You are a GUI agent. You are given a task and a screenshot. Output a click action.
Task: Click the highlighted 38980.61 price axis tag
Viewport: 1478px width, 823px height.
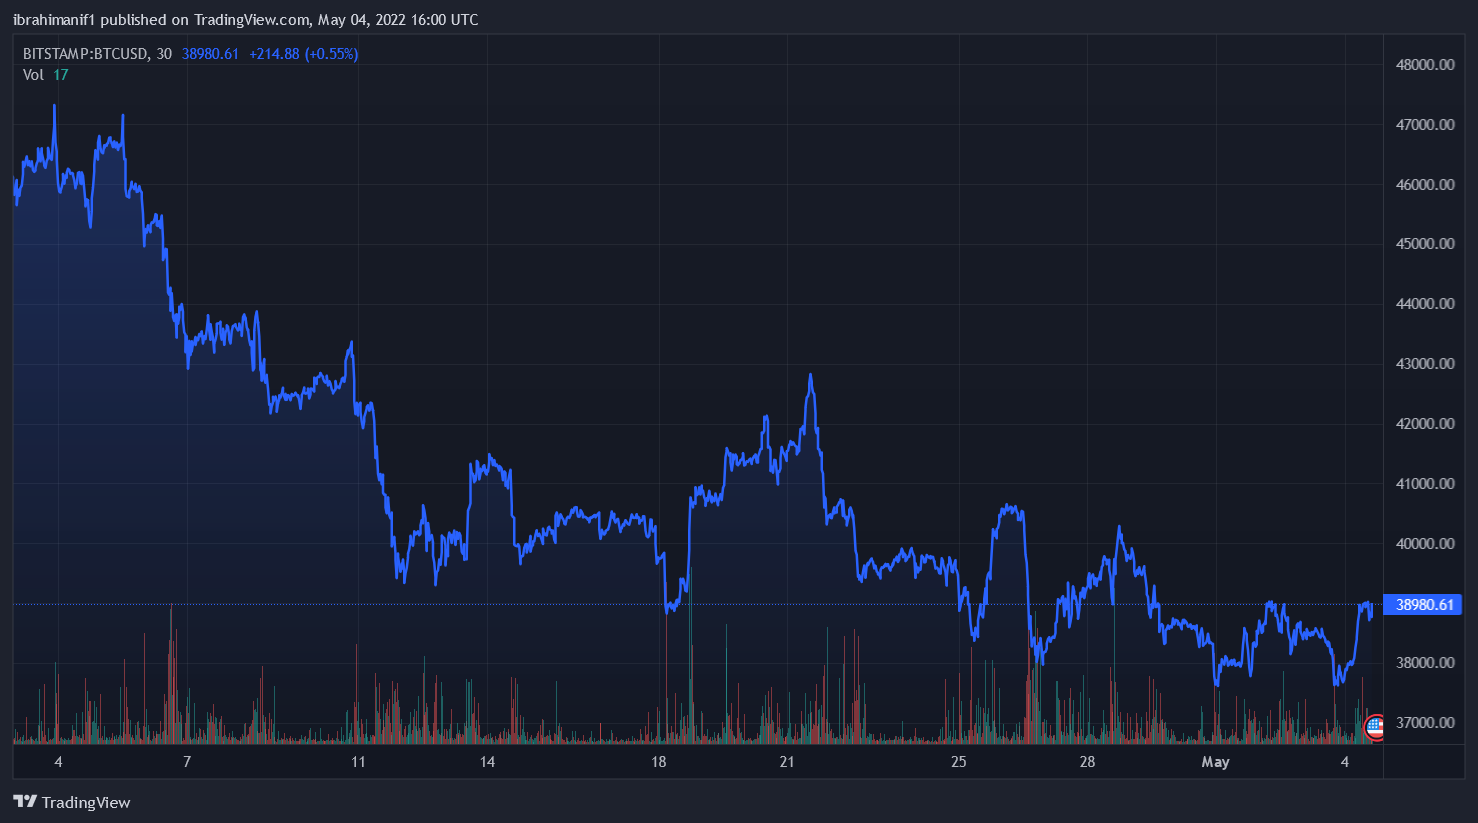pos(1424,605)
